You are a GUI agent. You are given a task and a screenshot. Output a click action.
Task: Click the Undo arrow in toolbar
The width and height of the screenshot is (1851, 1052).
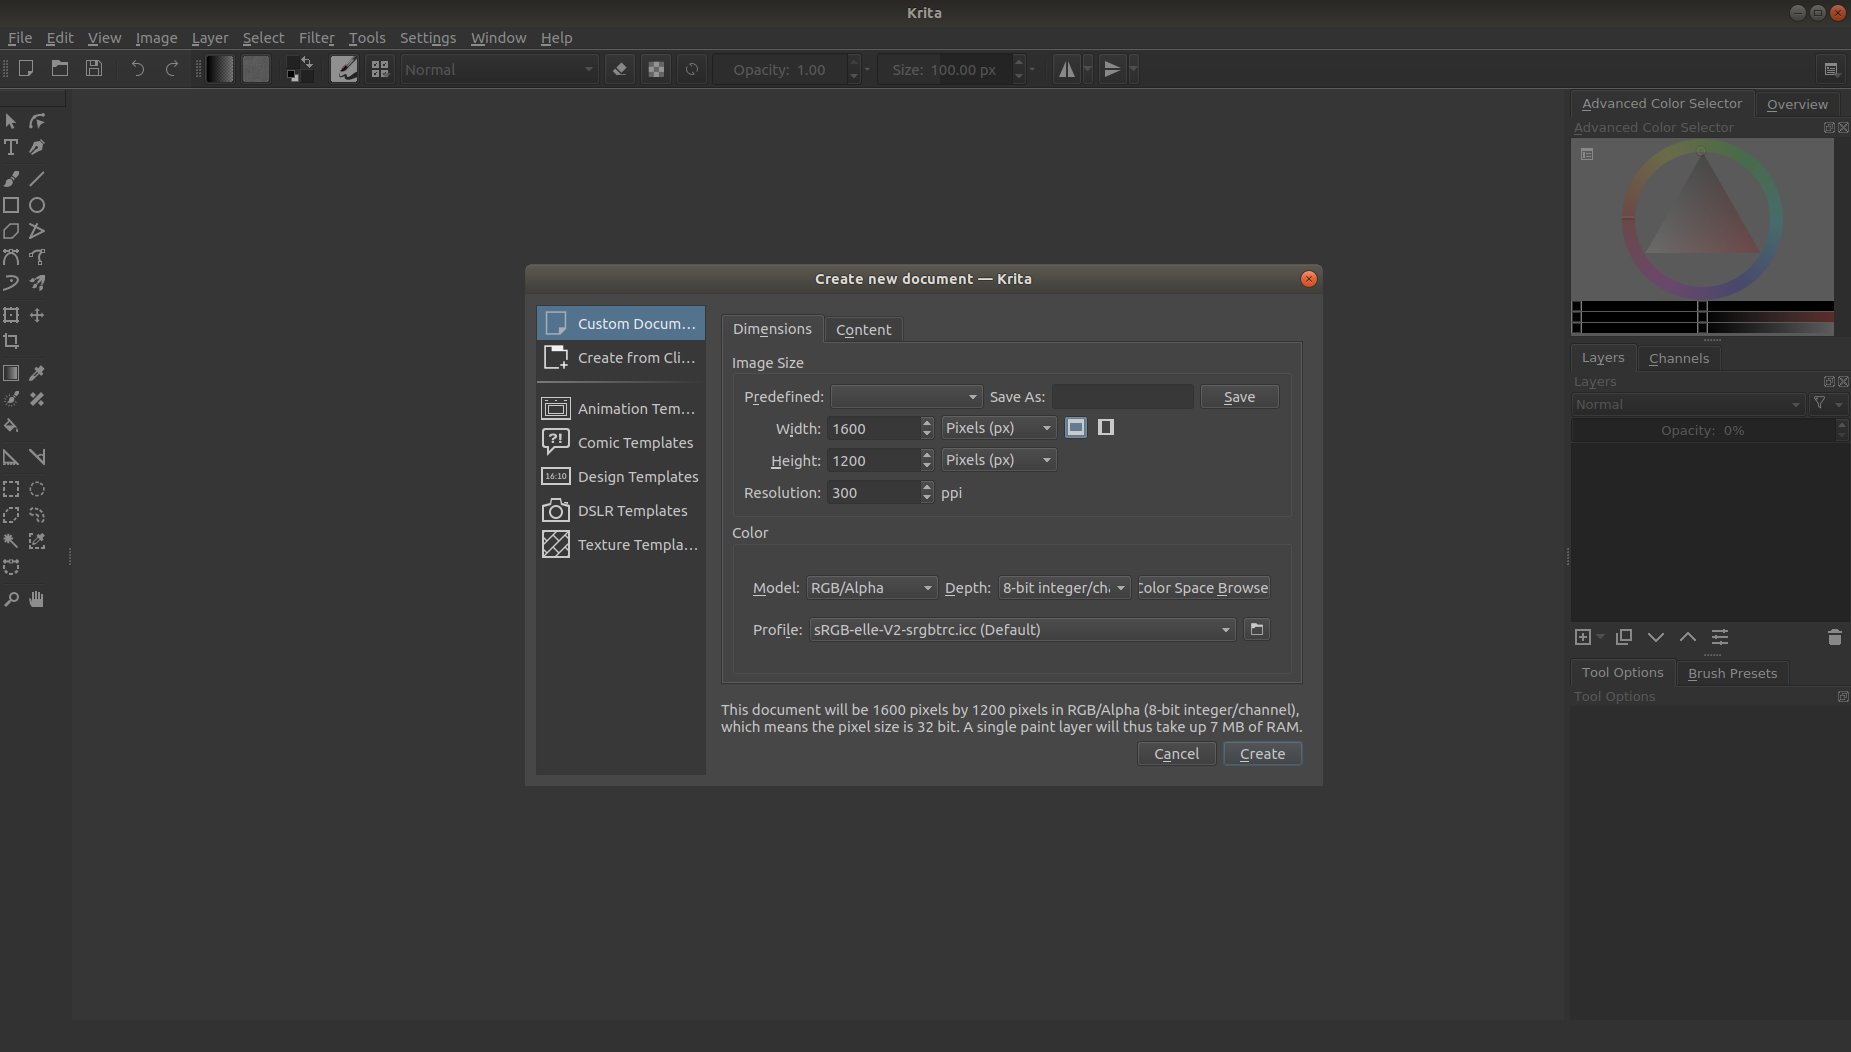coord(138,69)
